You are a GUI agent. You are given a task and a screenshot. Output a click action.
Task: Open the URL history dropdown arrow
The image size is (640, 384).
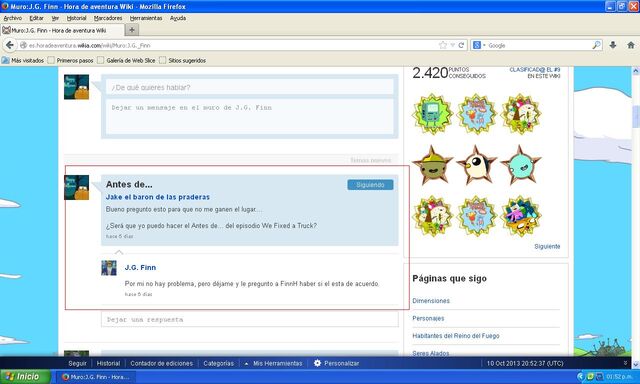[452, 45]
